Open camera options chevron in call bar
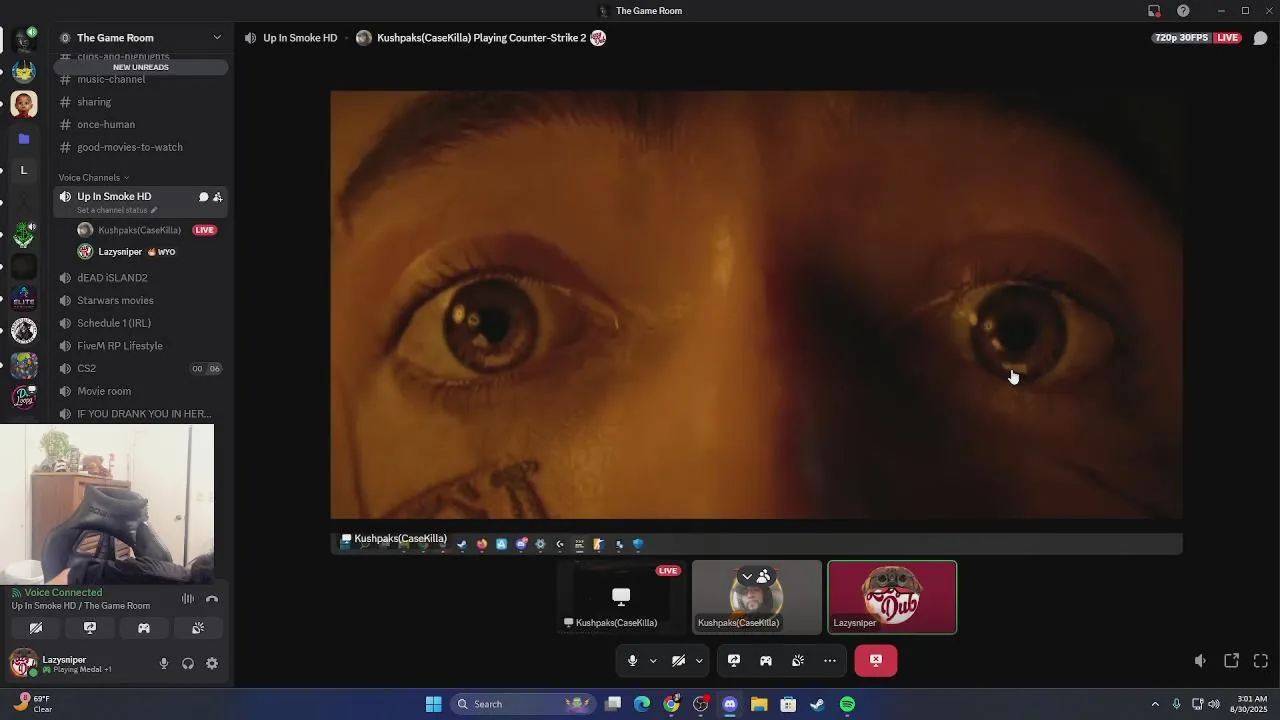The height and width of the screenshot is (720, 1280). pos(699,660)
